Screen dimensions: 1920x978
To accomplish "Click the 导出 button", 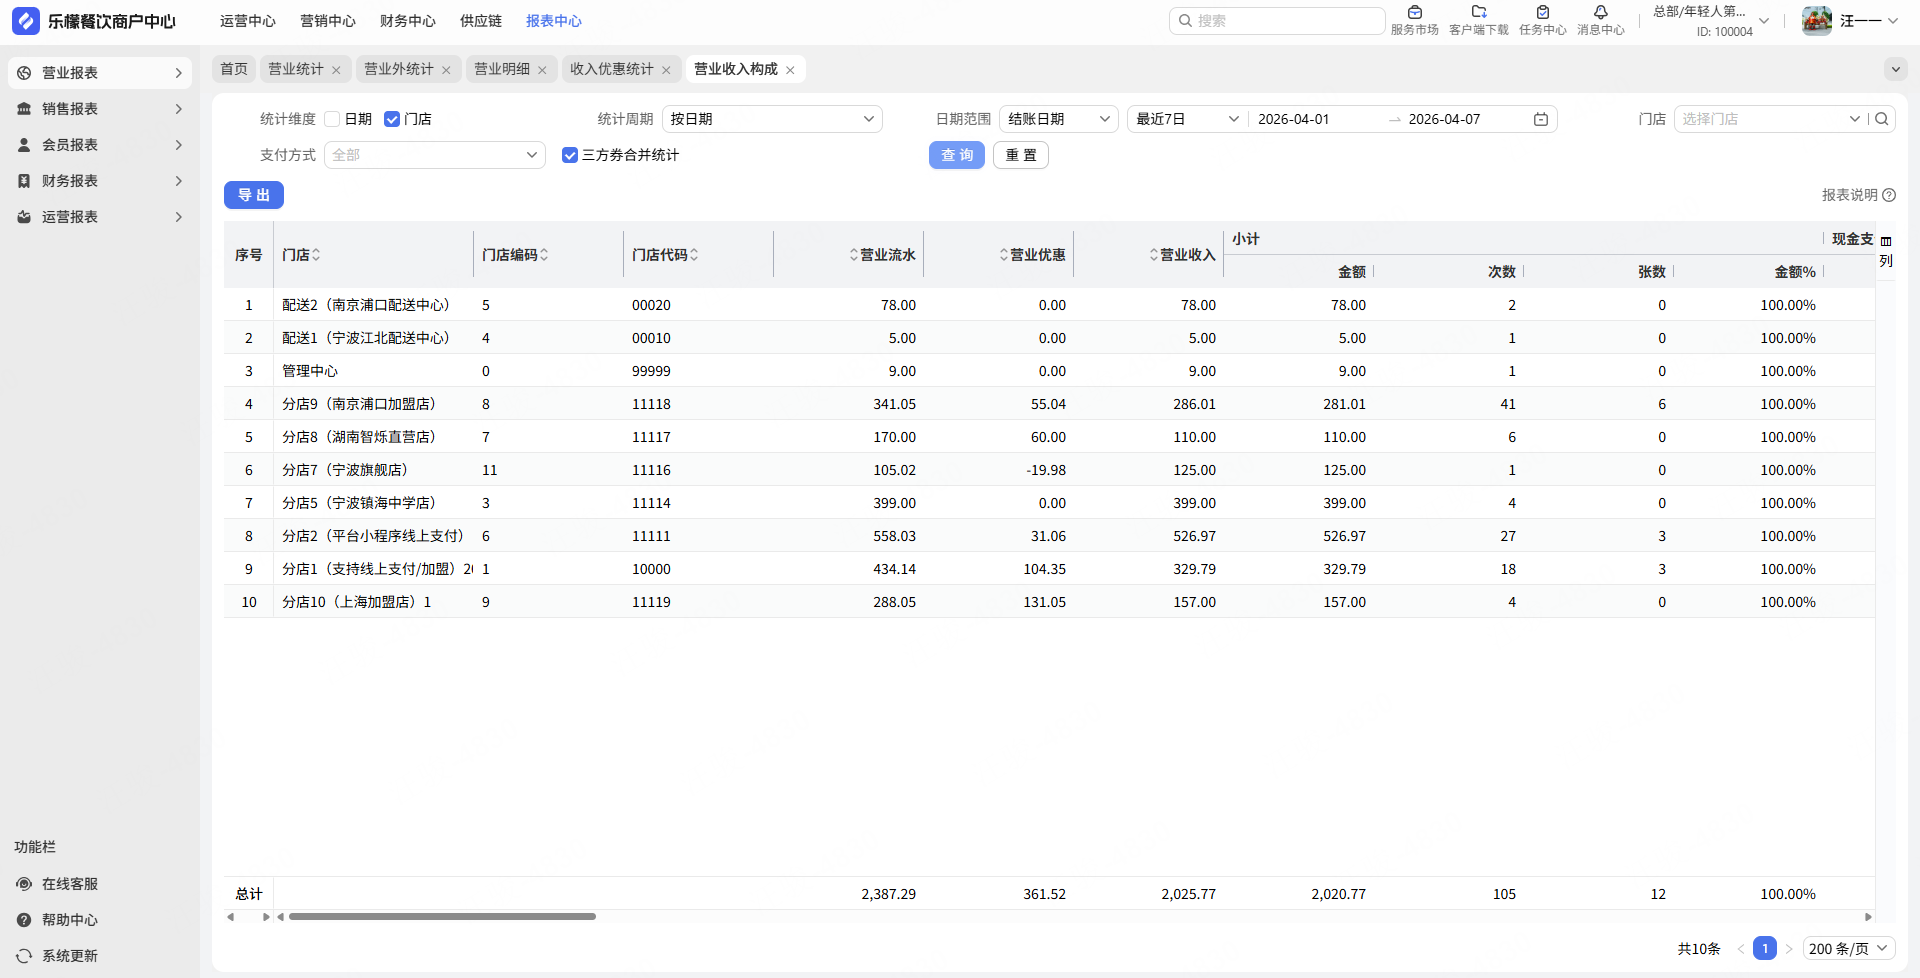I will [x=254, y=195].
